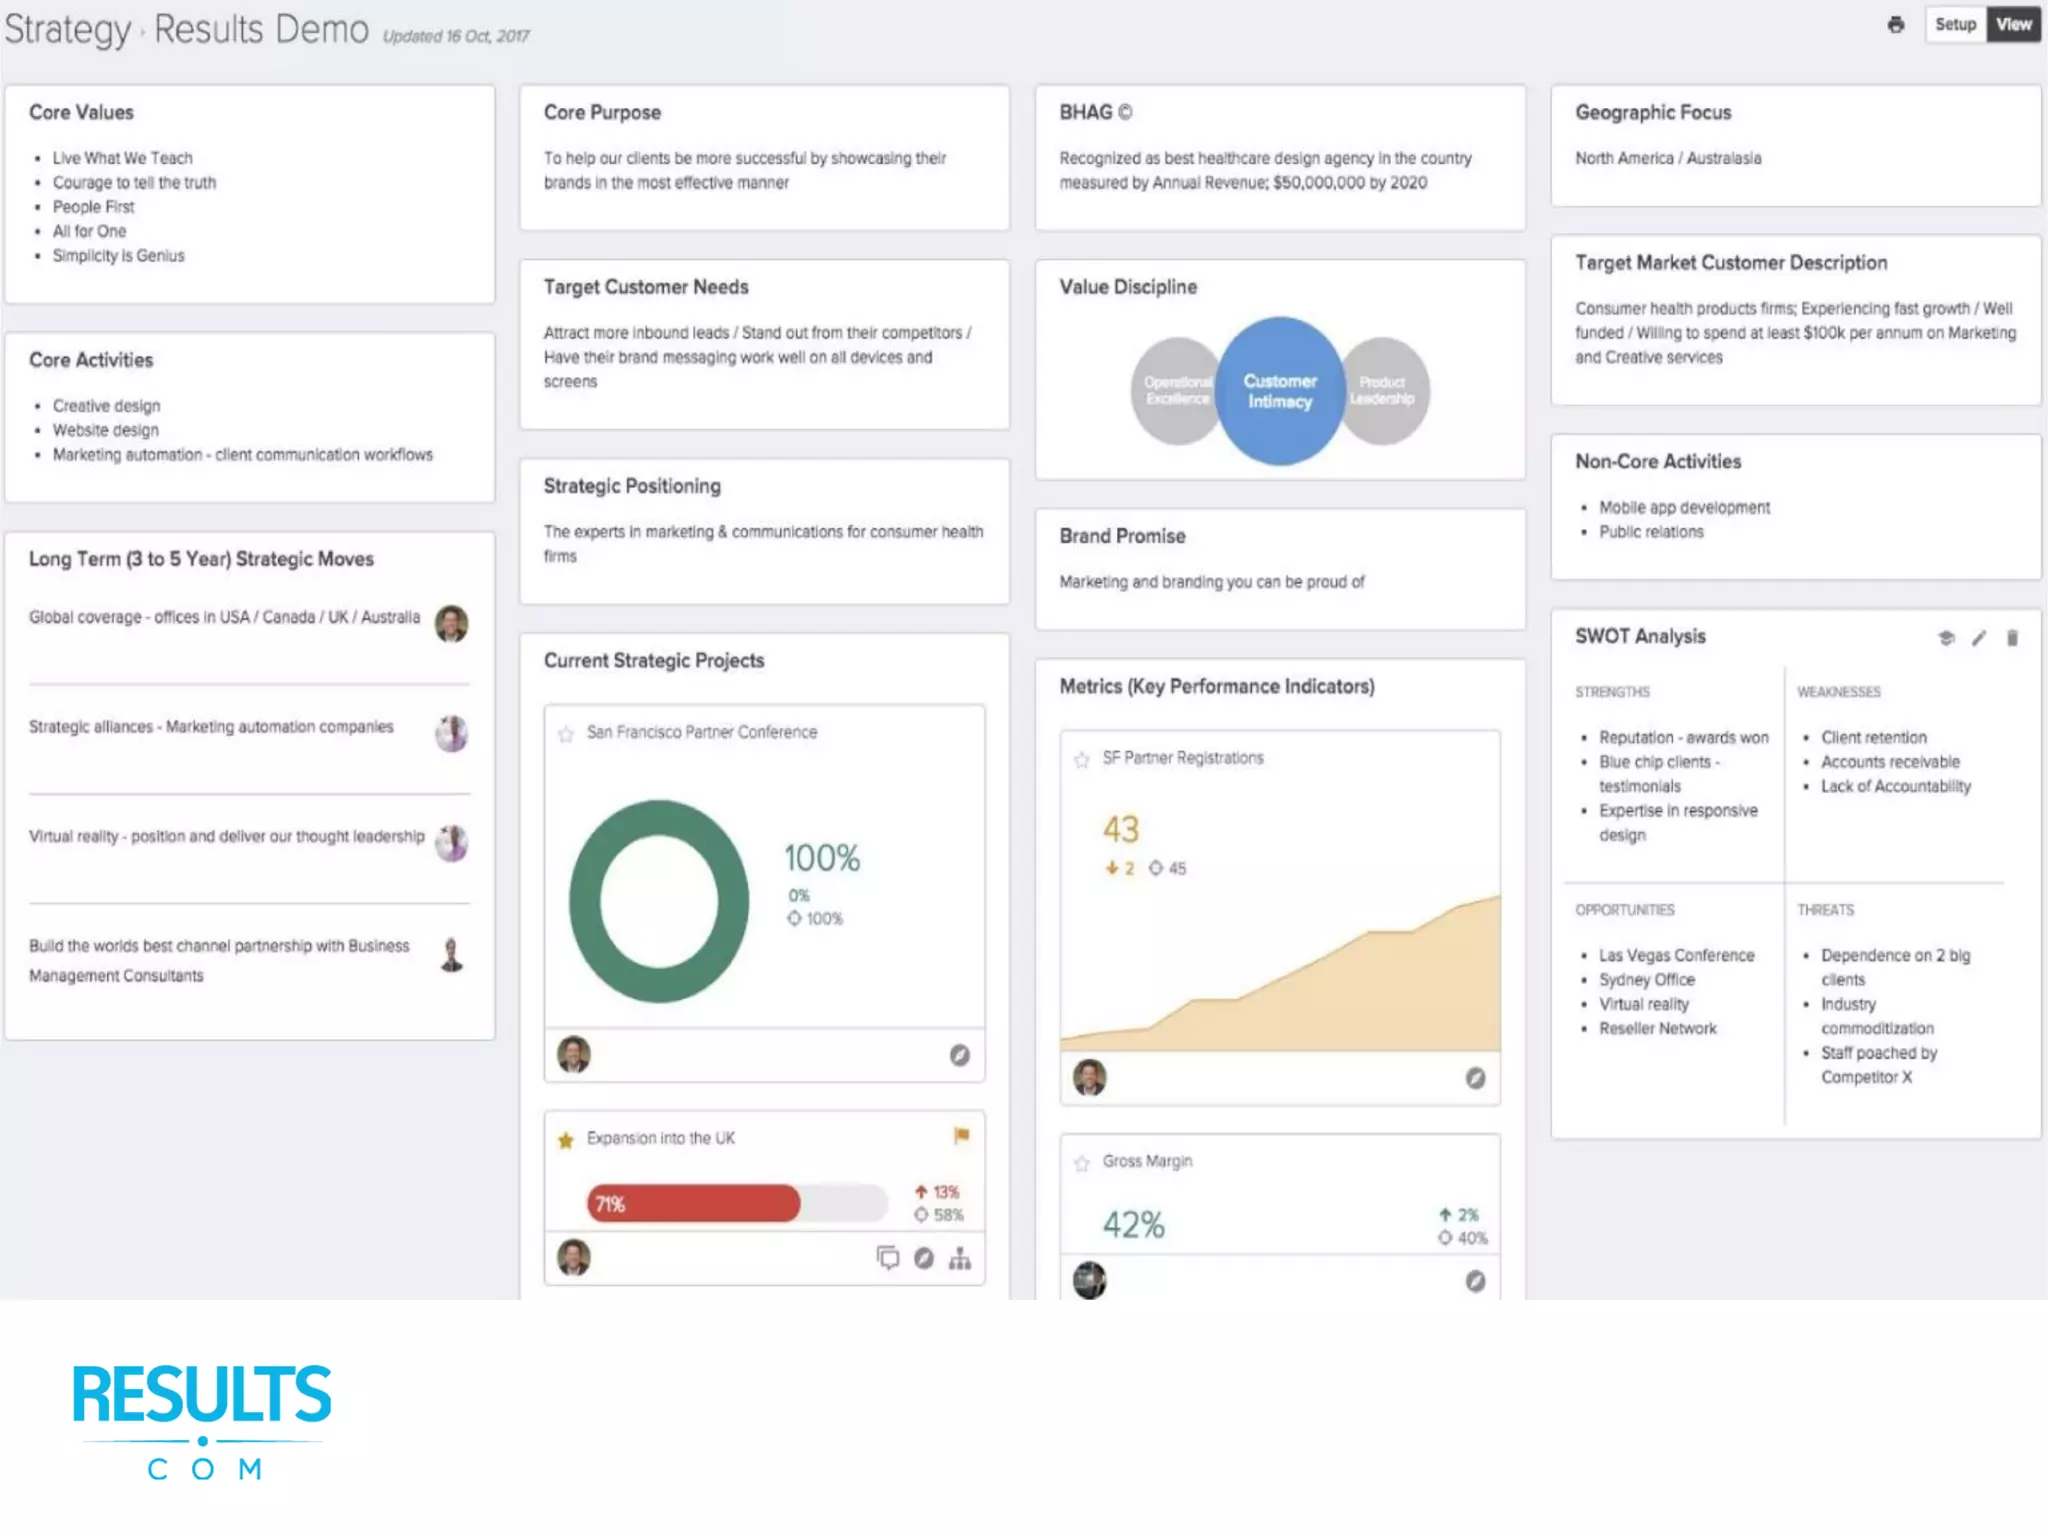Open comments on Expansion into the UK
This screenshot has width=2048, height=1536.
tap(887, 1258)
